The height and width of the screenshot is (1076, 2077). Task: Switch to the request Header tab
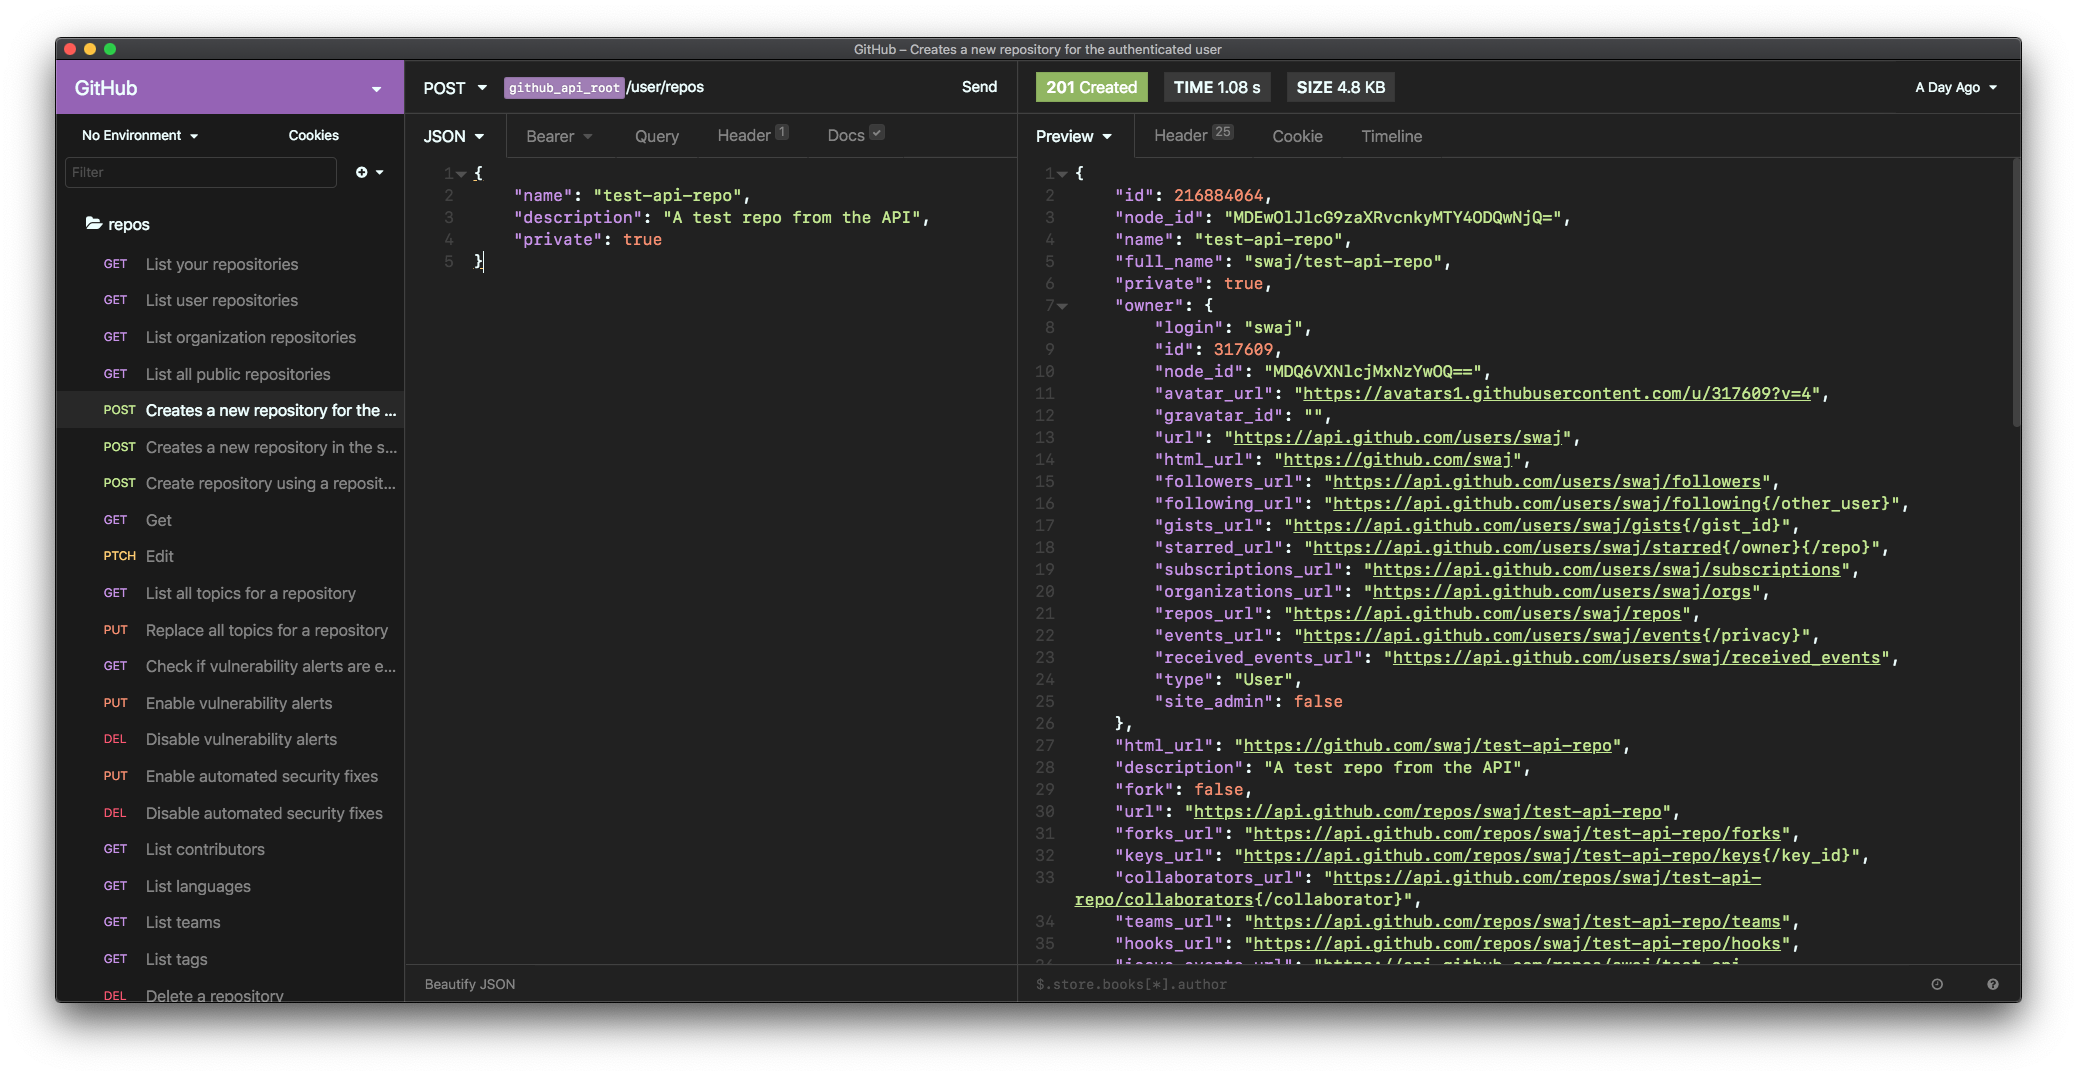(752, 135)
